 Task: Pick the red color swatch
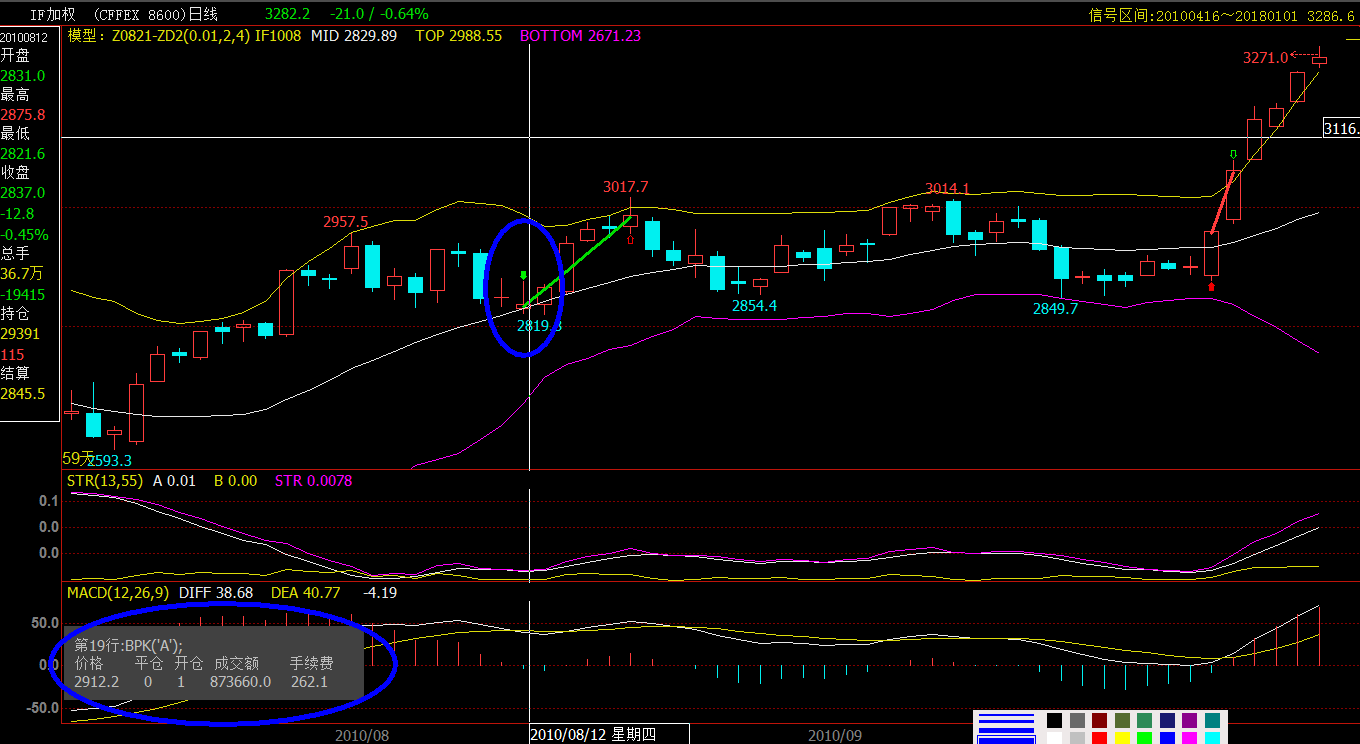[1099, 738]
